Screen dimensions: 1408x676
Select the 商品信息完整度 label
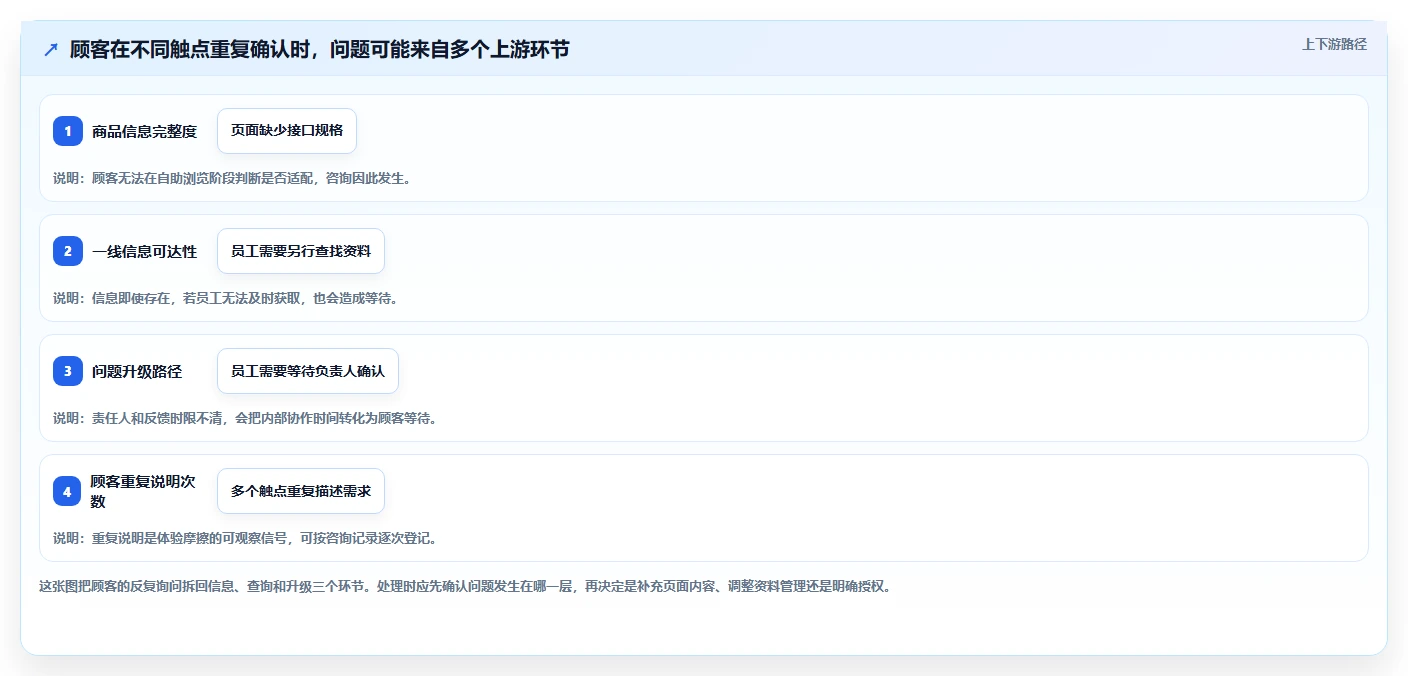pyautogui.click(x=145, y=131)
